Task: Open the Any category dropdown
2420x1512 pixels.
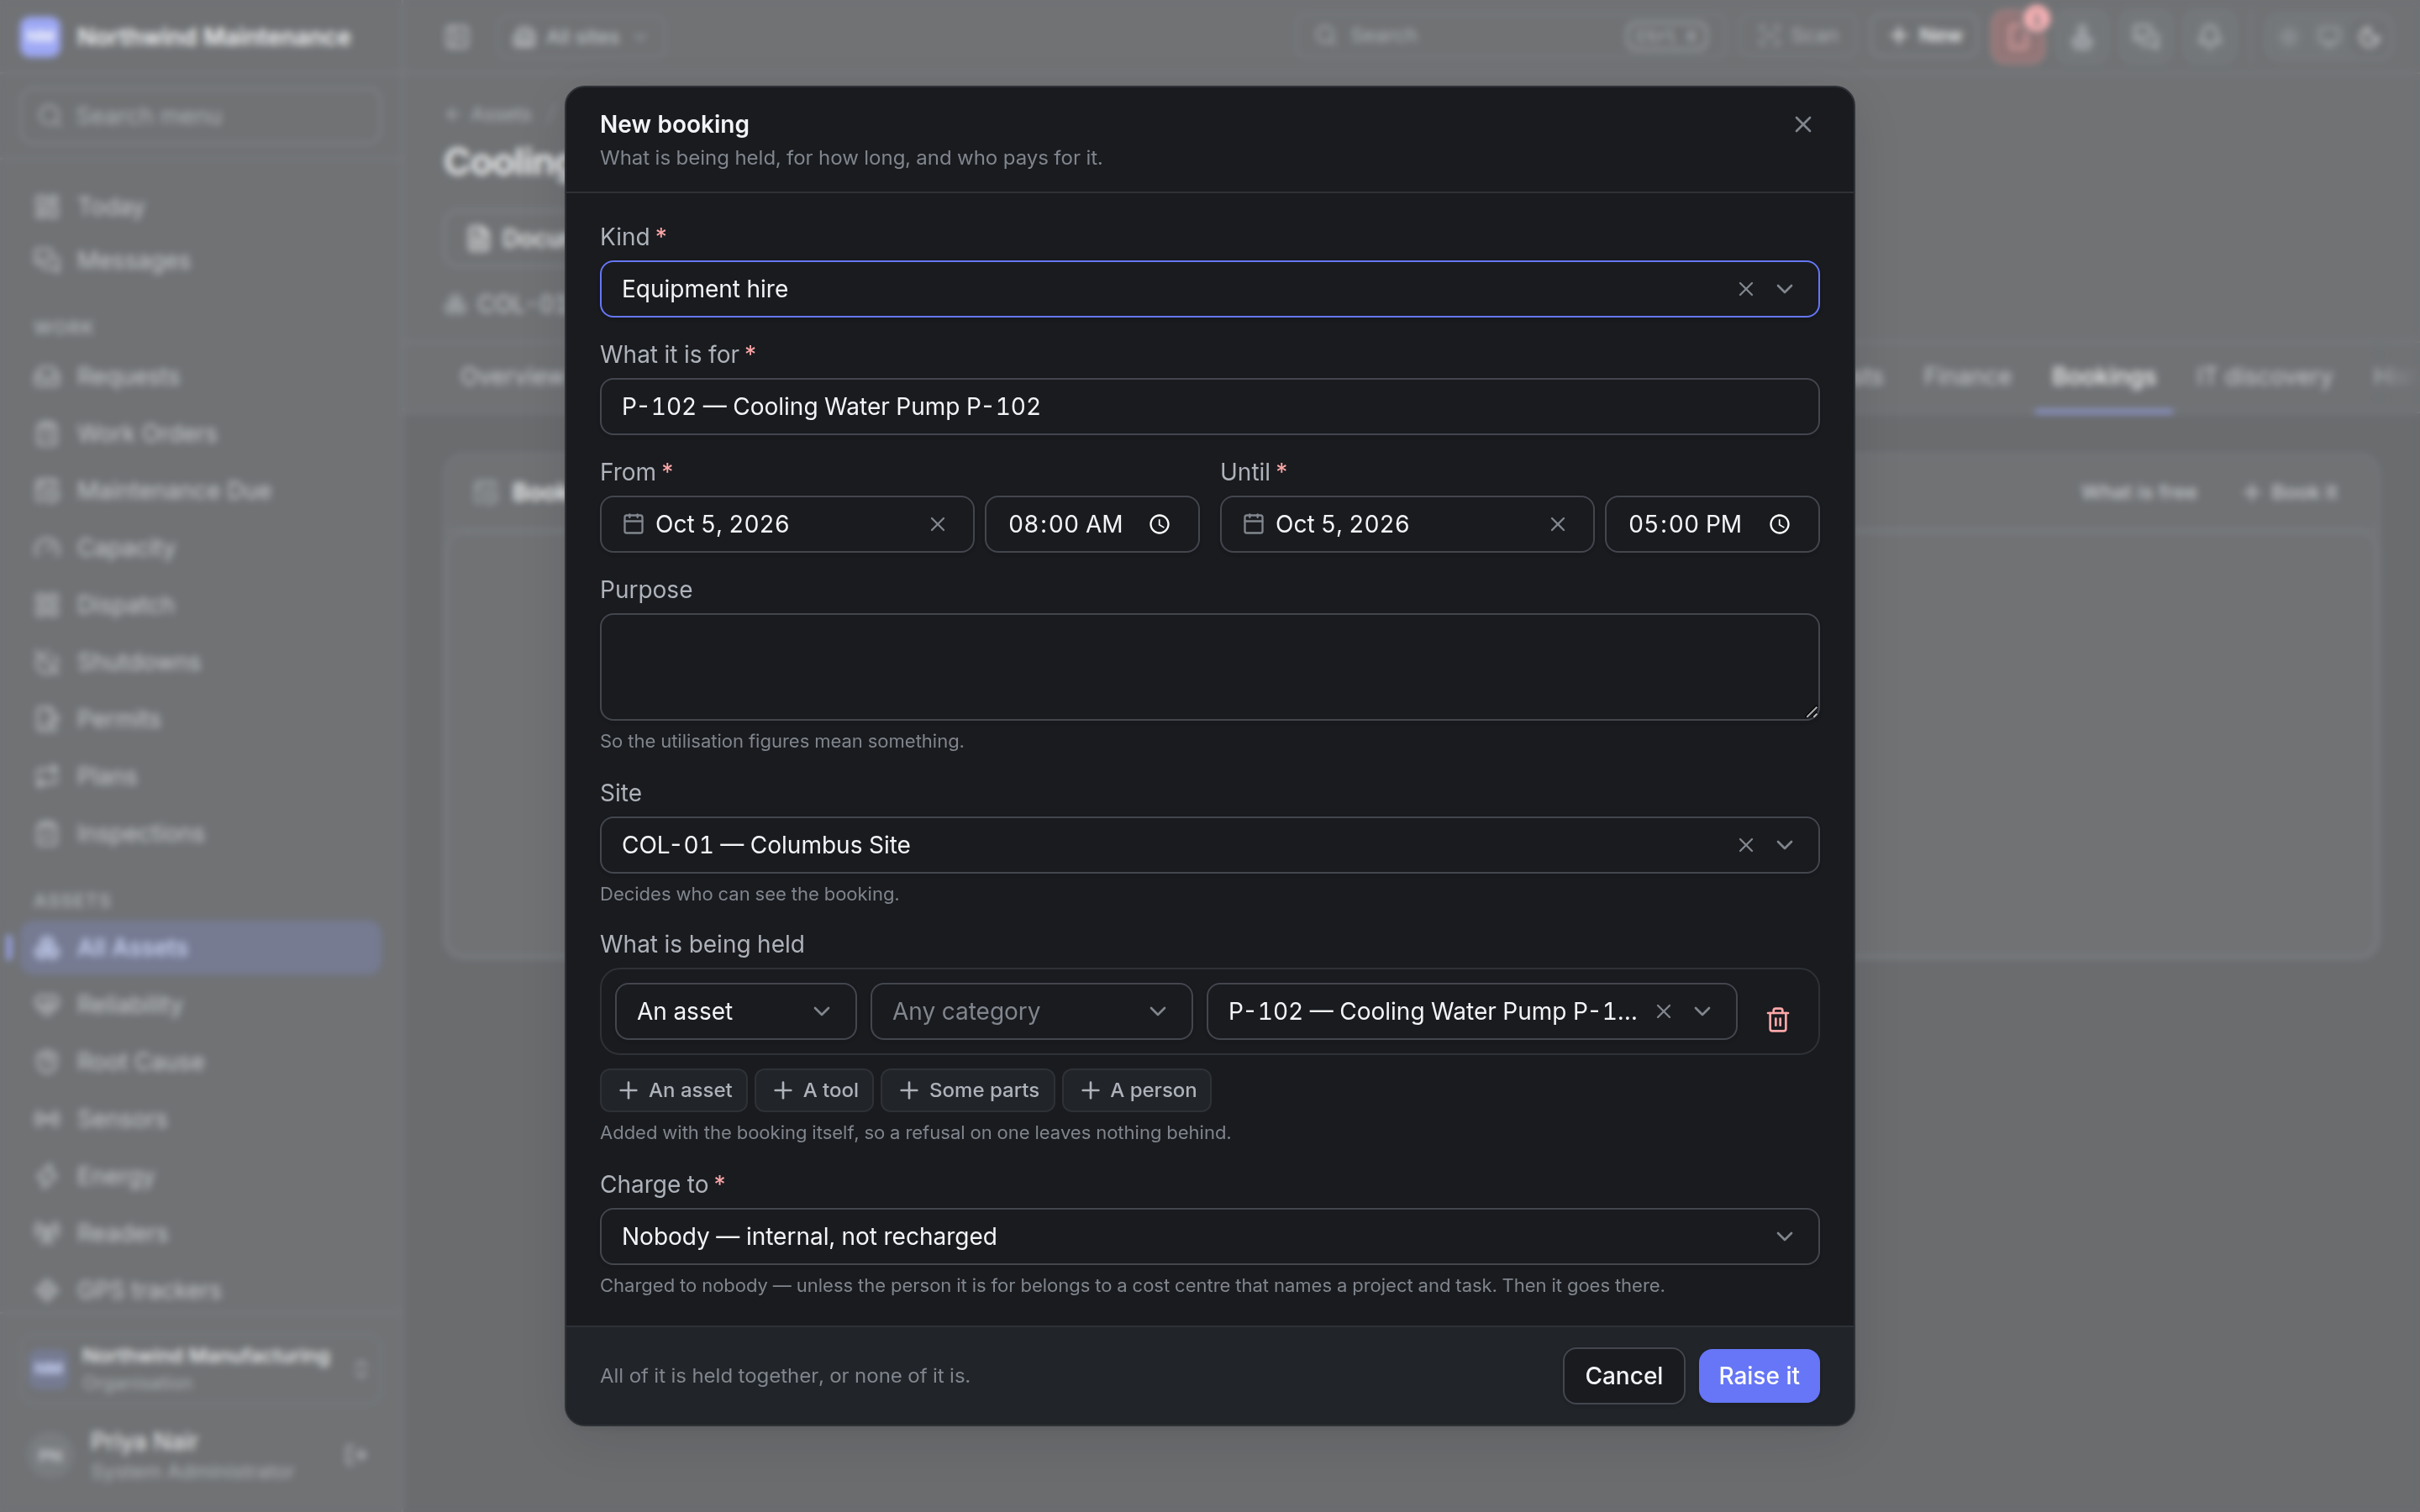Action: pos(1030,1011)
